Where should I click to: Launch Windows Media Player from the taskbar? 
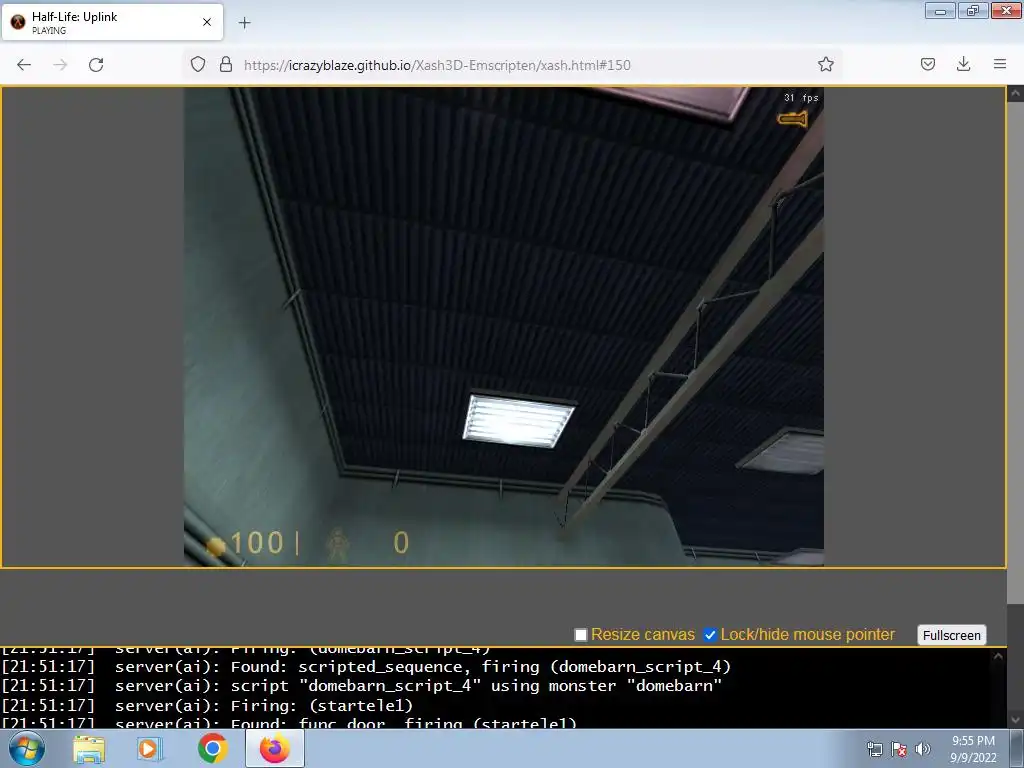(150, 749)
